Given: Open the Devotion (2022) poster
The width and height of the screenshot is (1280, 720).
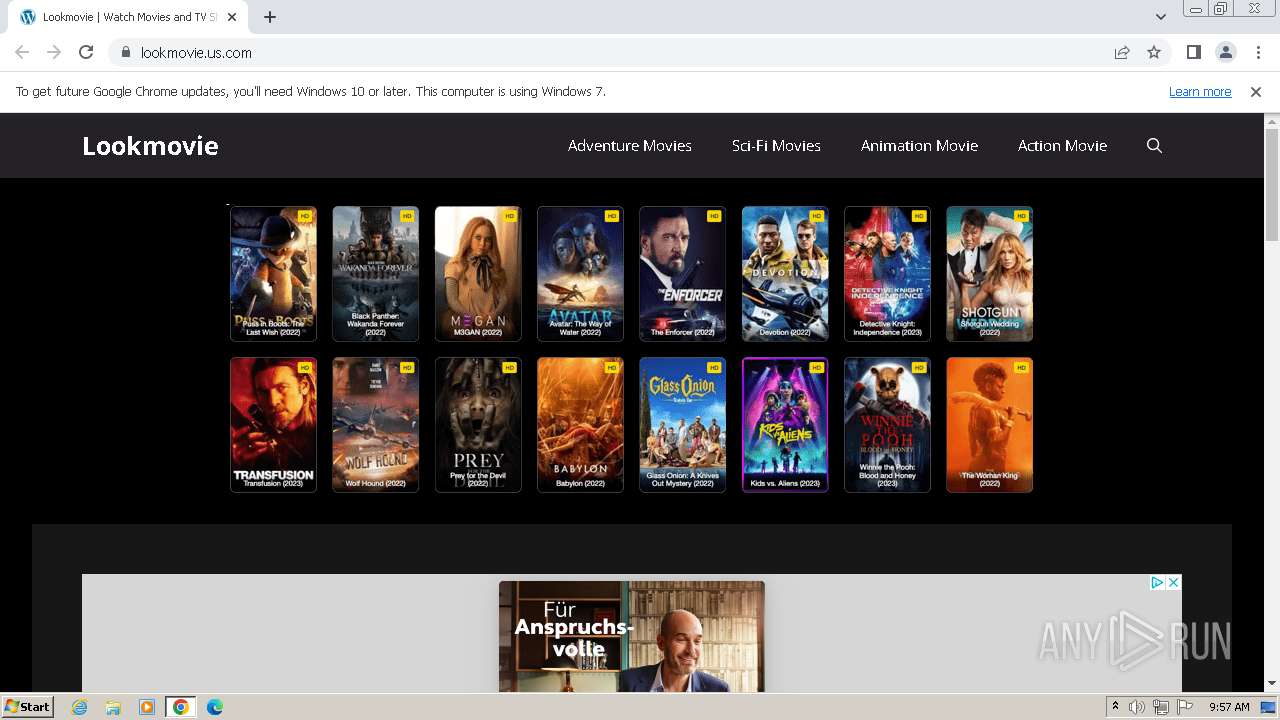Looking at the screenshot, I should (x=785, y=274).
